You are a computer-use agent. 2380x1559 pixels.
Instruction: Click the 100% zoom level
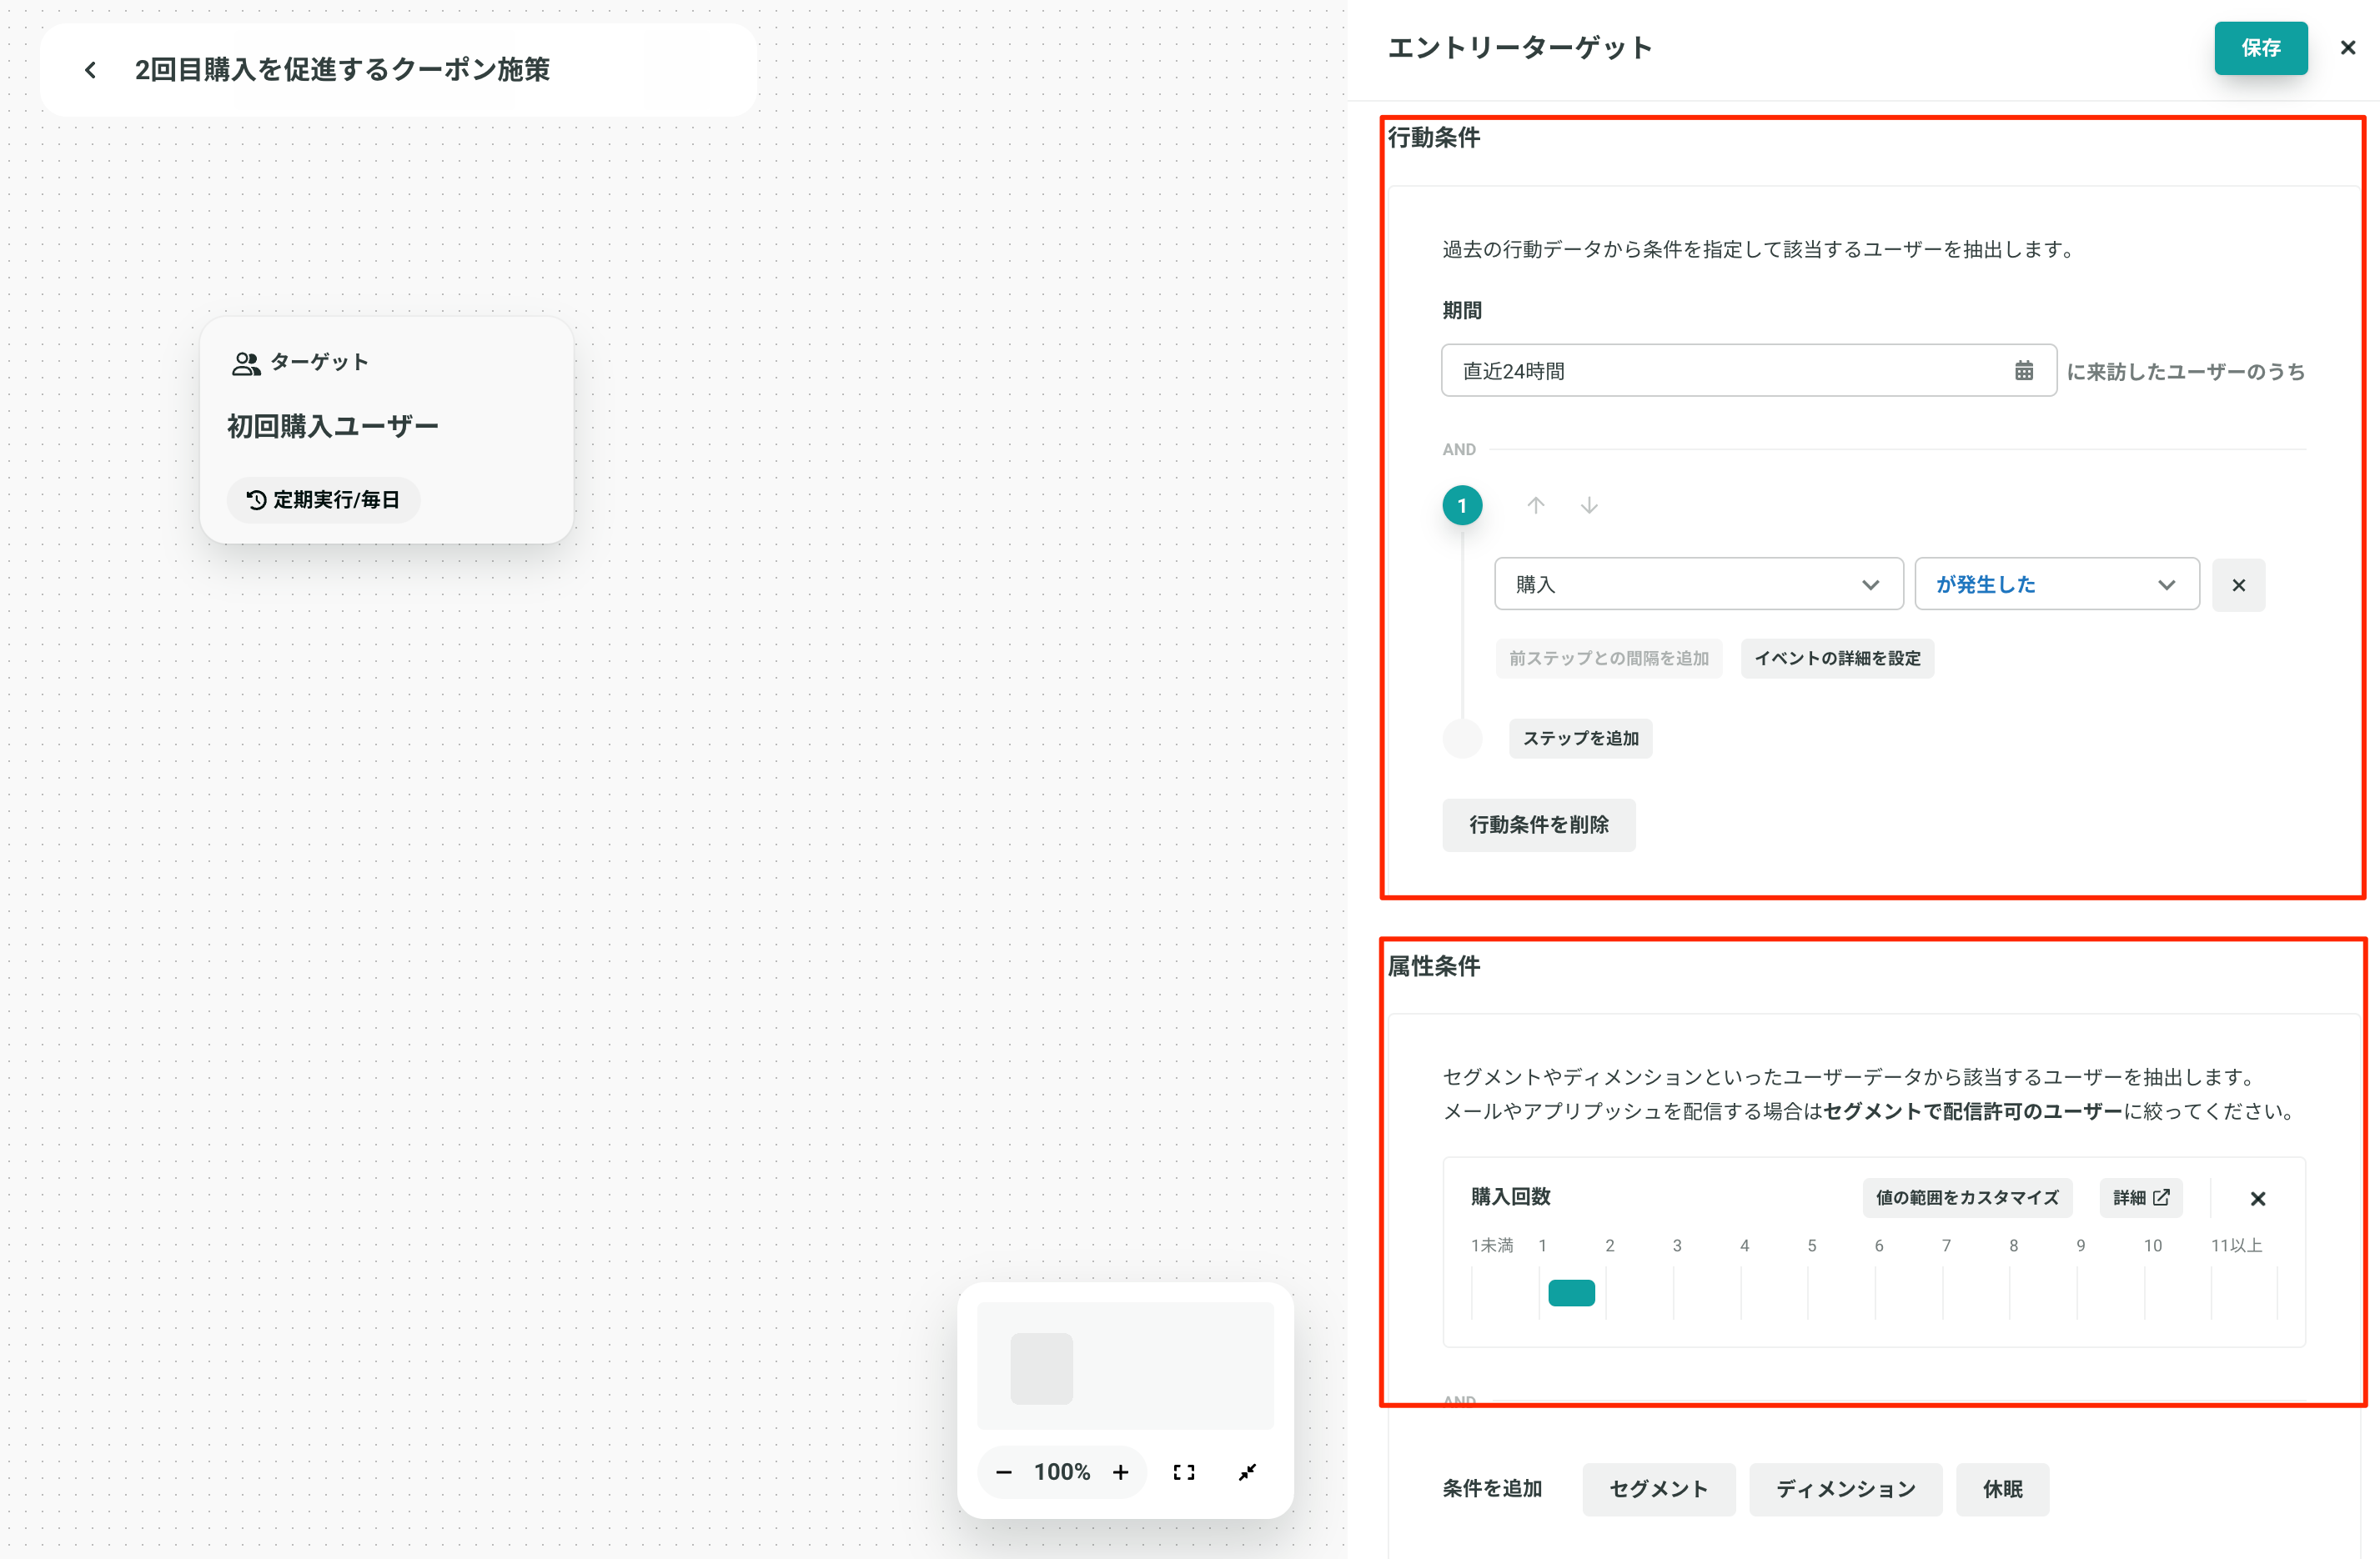tap(1061, 1473)
